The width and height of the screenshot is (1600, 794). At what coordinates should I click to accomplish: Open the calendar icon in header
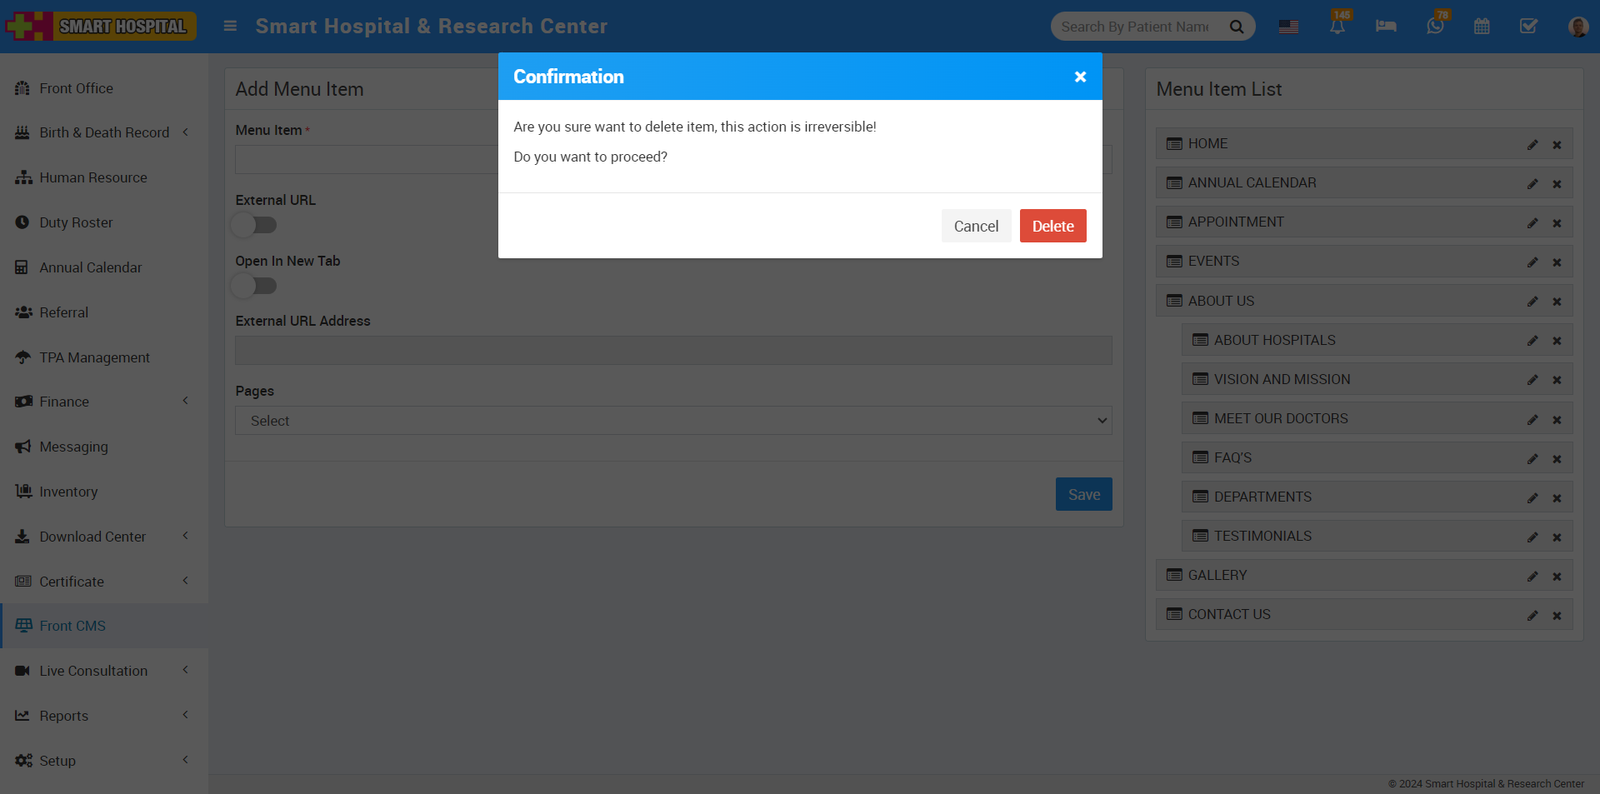coord(1482,27)
